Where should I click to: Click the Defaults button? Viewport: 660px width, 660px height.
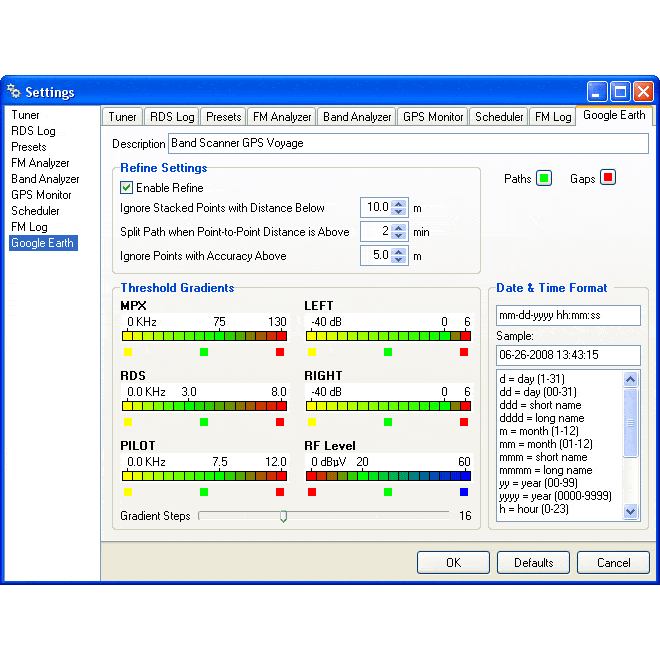[533, 562]
